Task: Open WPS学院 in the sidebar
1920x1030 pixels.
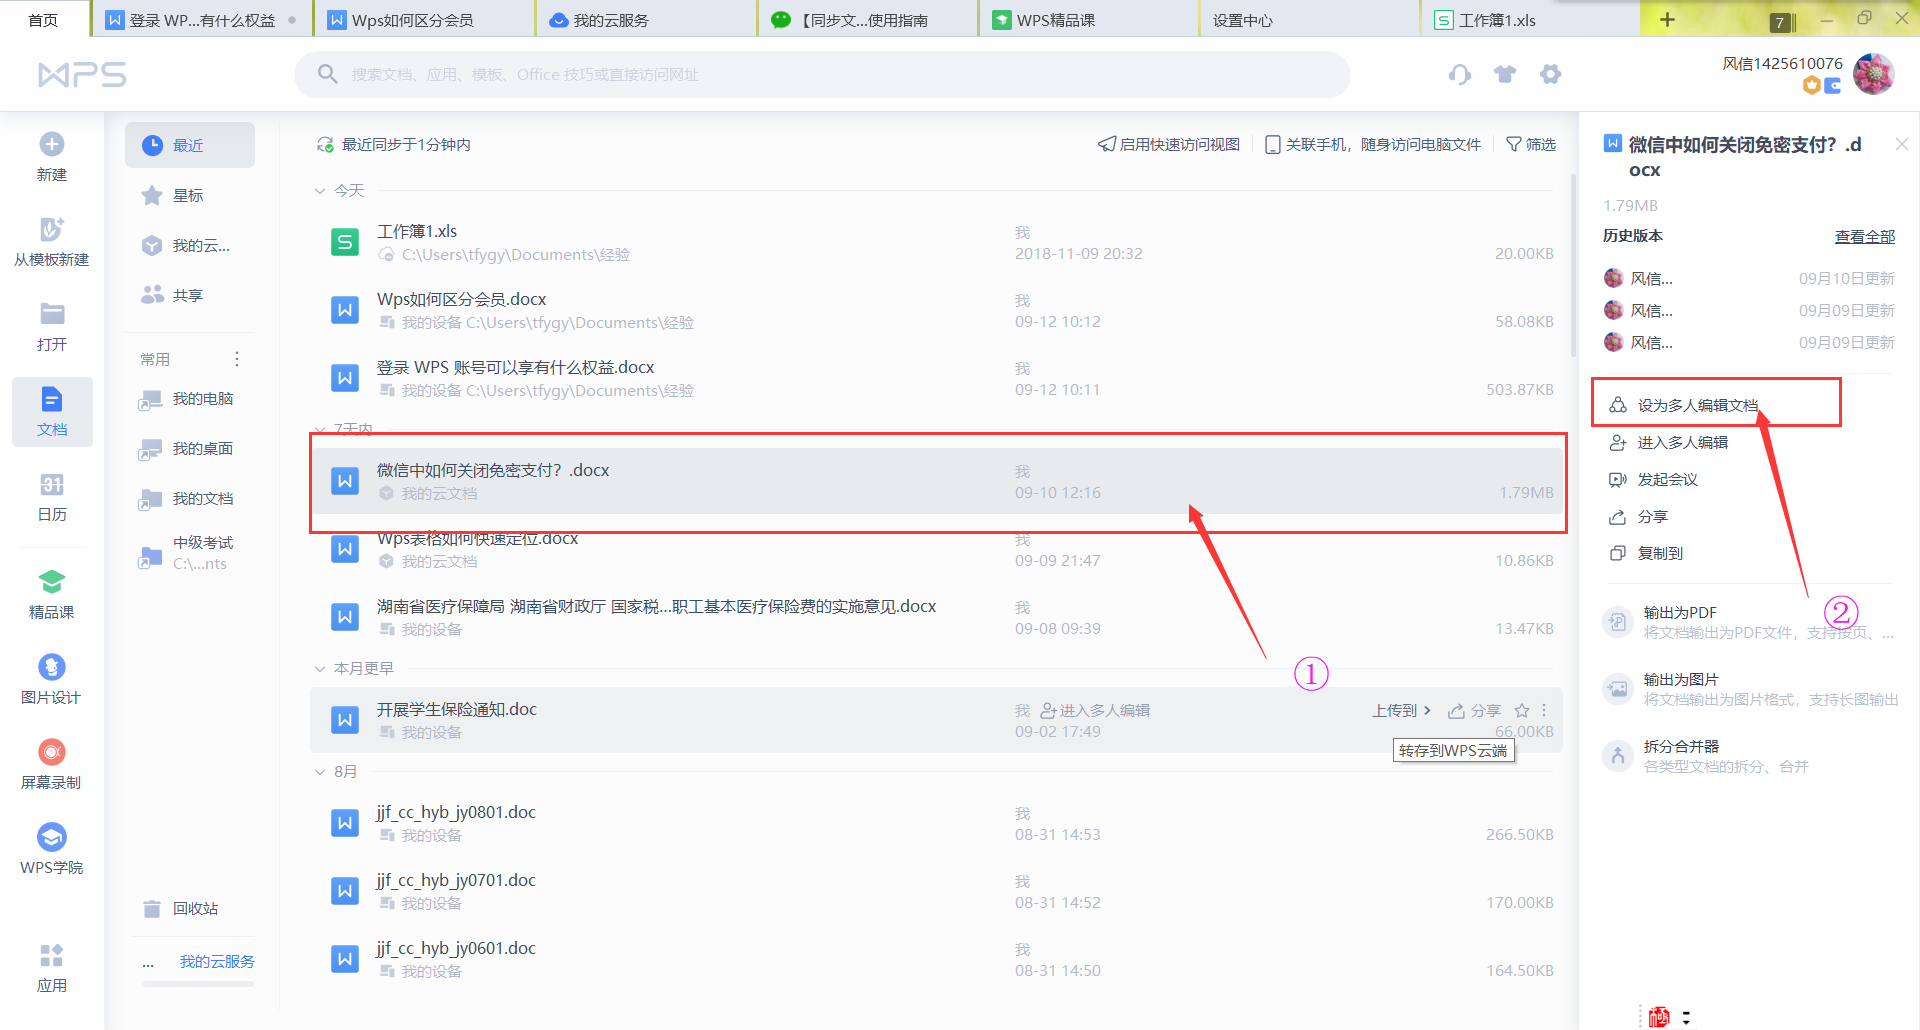Action: [52, 850]
